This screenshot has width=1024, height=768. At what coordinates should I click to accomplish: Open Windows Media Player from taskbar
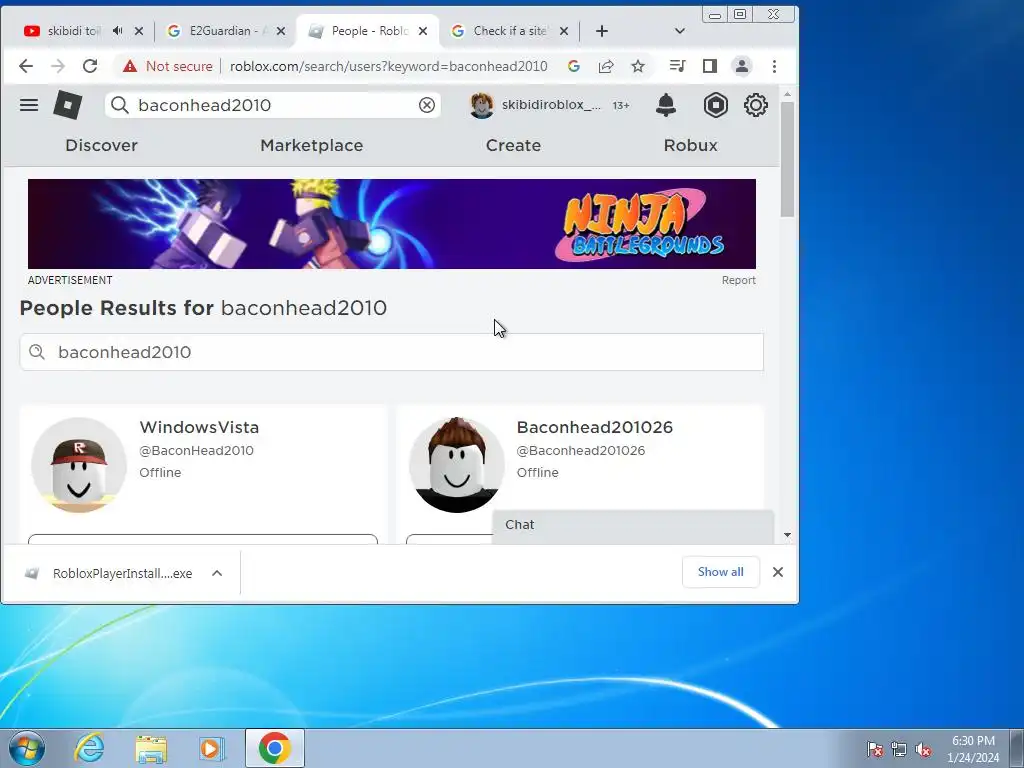tap(212, 748)
